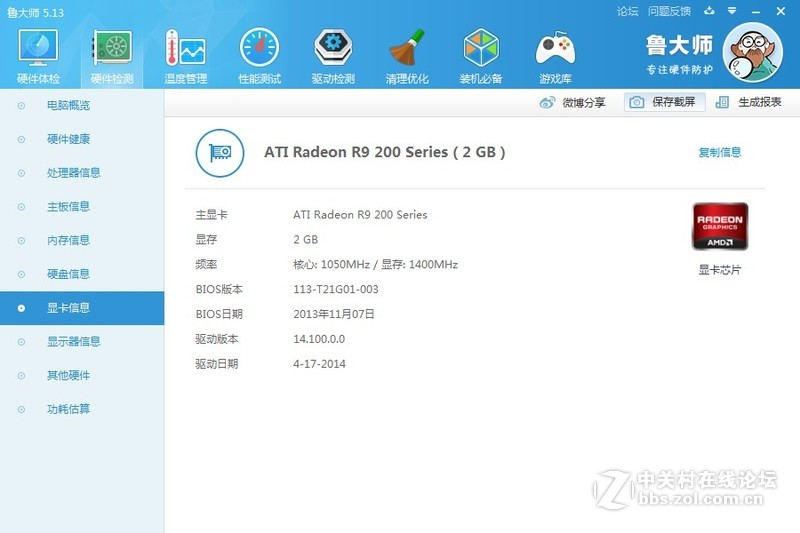Close the 鲁大师 window
The image size is (800, 533).
click(x=781, y=11)
